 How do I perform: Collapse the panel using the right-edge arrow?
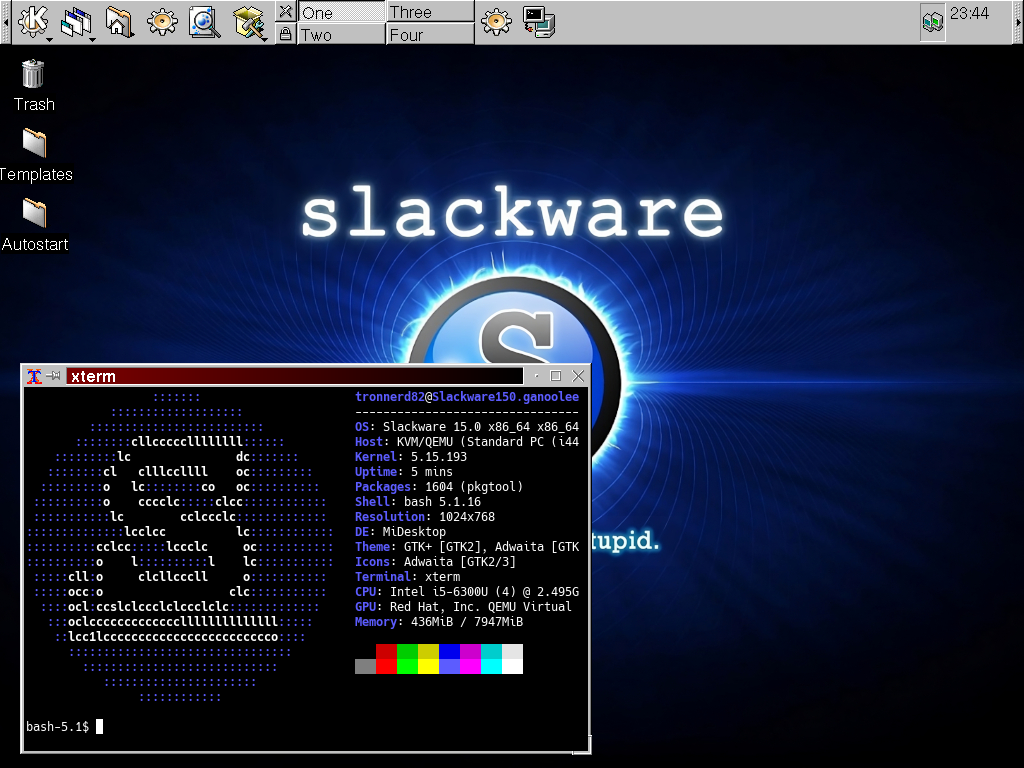[x=1016, y=22]
